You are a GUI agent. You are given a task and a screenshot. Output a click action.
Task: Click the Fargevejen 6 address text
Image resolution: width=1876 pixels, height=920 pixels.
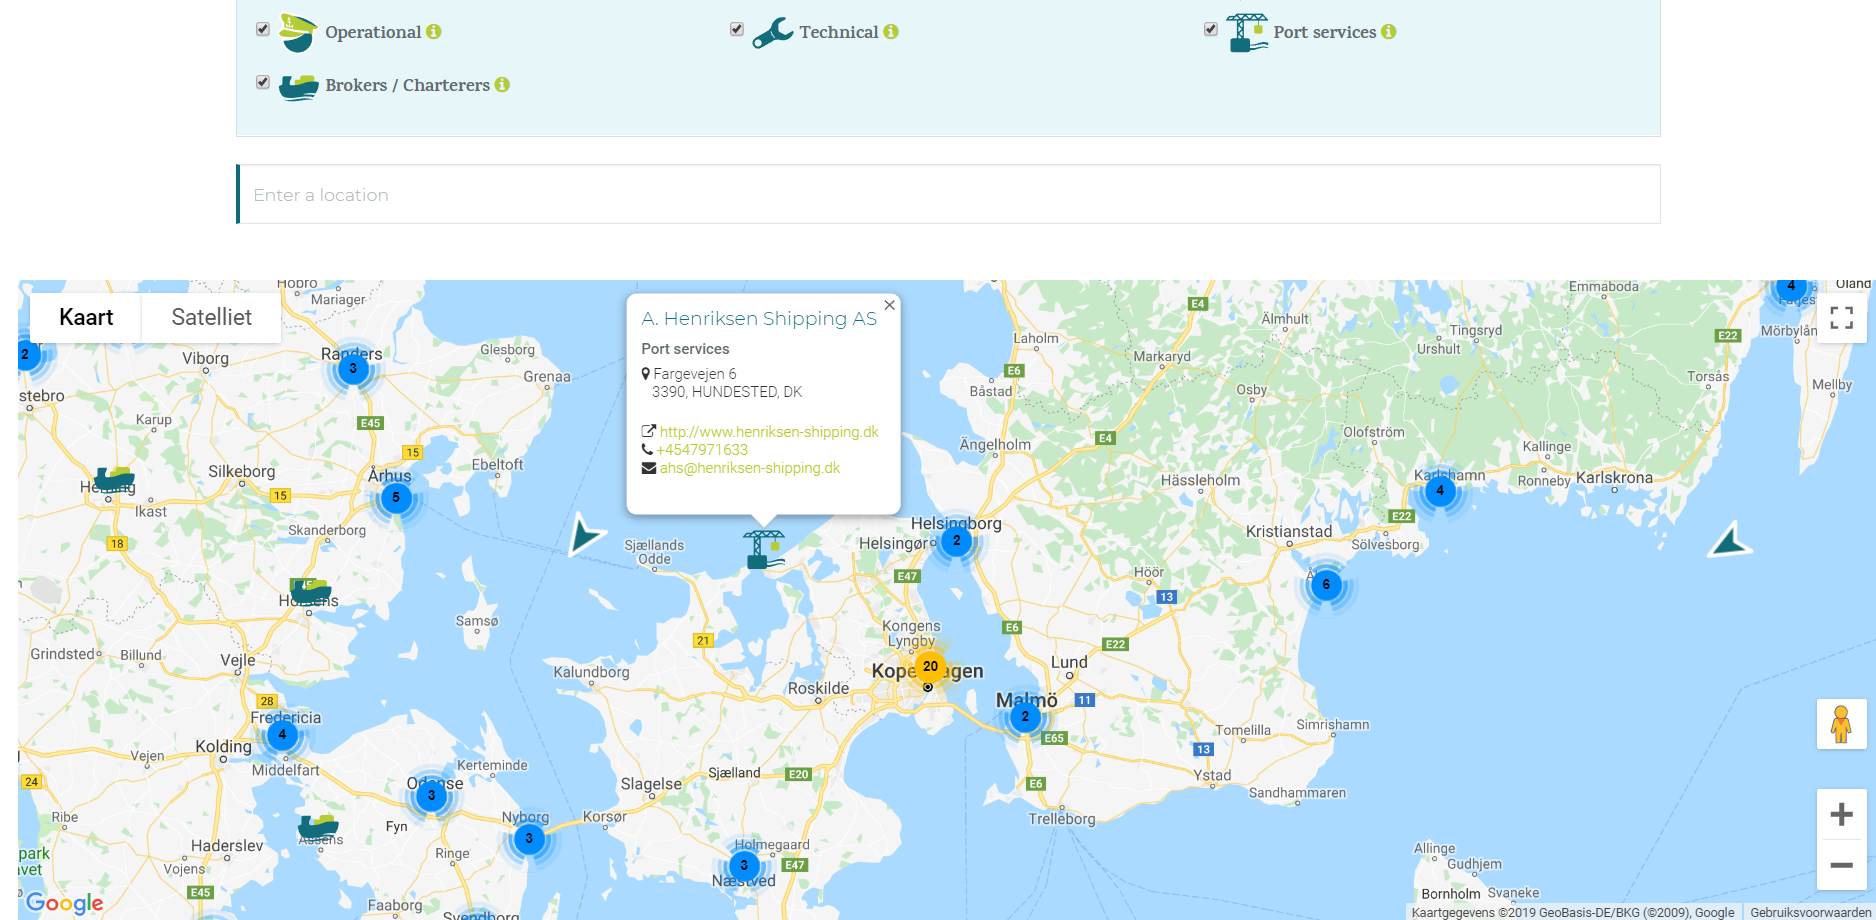(695, 374)
